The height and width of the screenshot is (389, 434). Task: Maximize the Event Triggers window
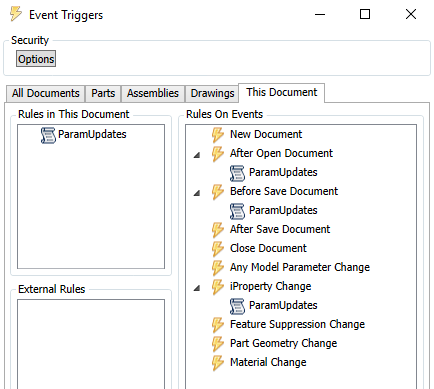click(365, 14)
